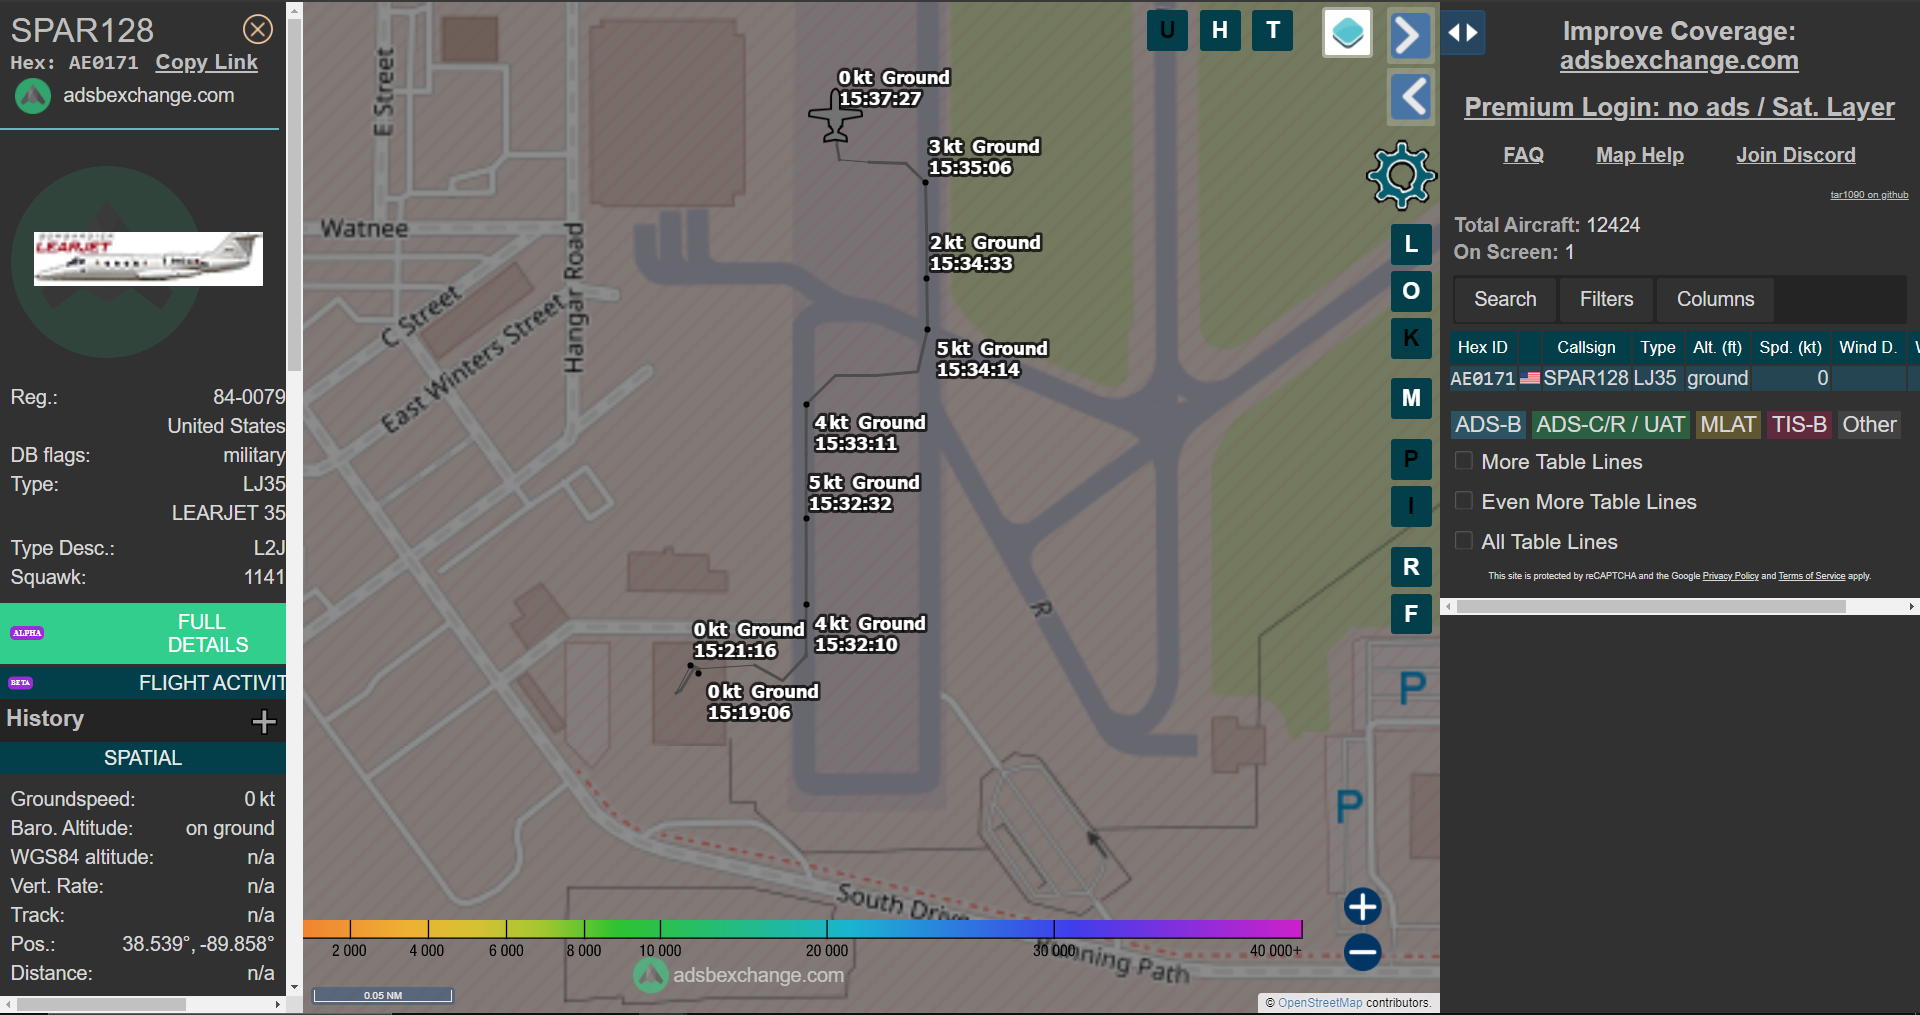
Task: Expand the History section with plus
Action: coord(264,721)
